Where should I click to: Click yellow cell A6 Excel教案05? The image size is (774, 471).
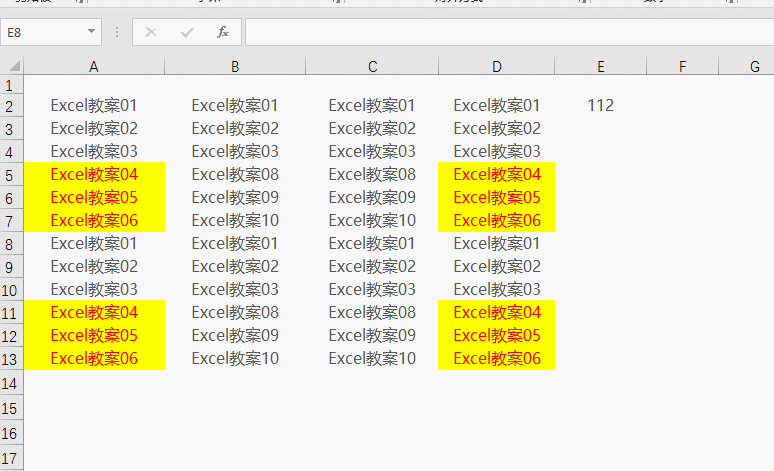[94, 197]
